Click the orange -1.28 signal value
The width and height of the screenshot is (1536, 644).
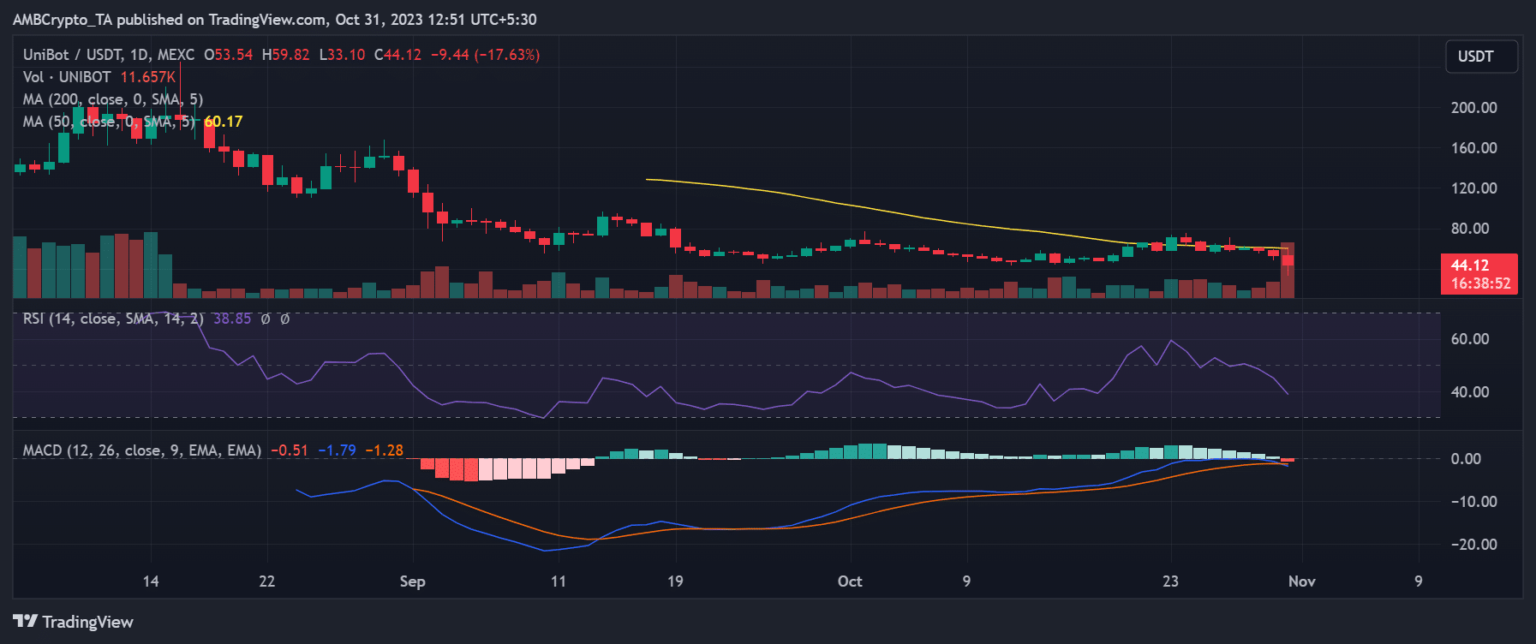tap(383, 451)
